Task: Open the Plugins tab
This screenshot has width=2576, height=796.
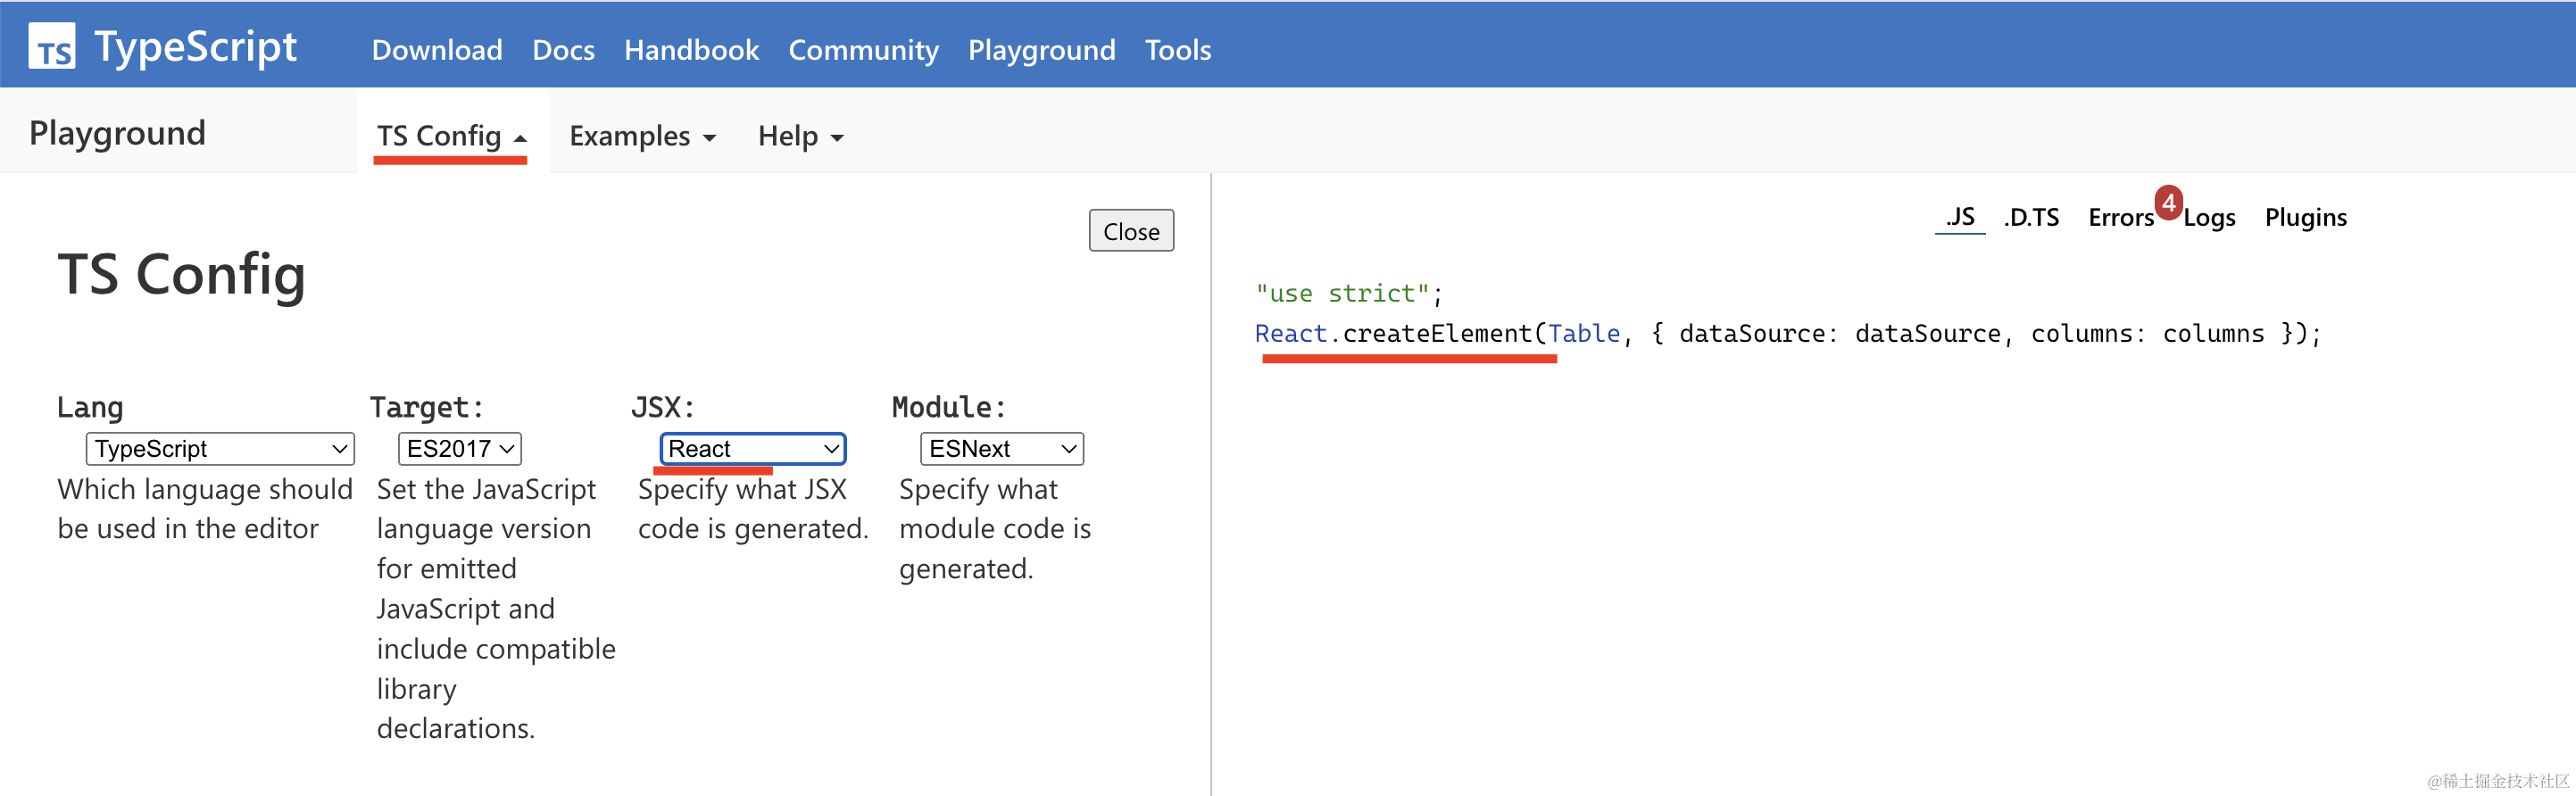Action: (2305, 218)
